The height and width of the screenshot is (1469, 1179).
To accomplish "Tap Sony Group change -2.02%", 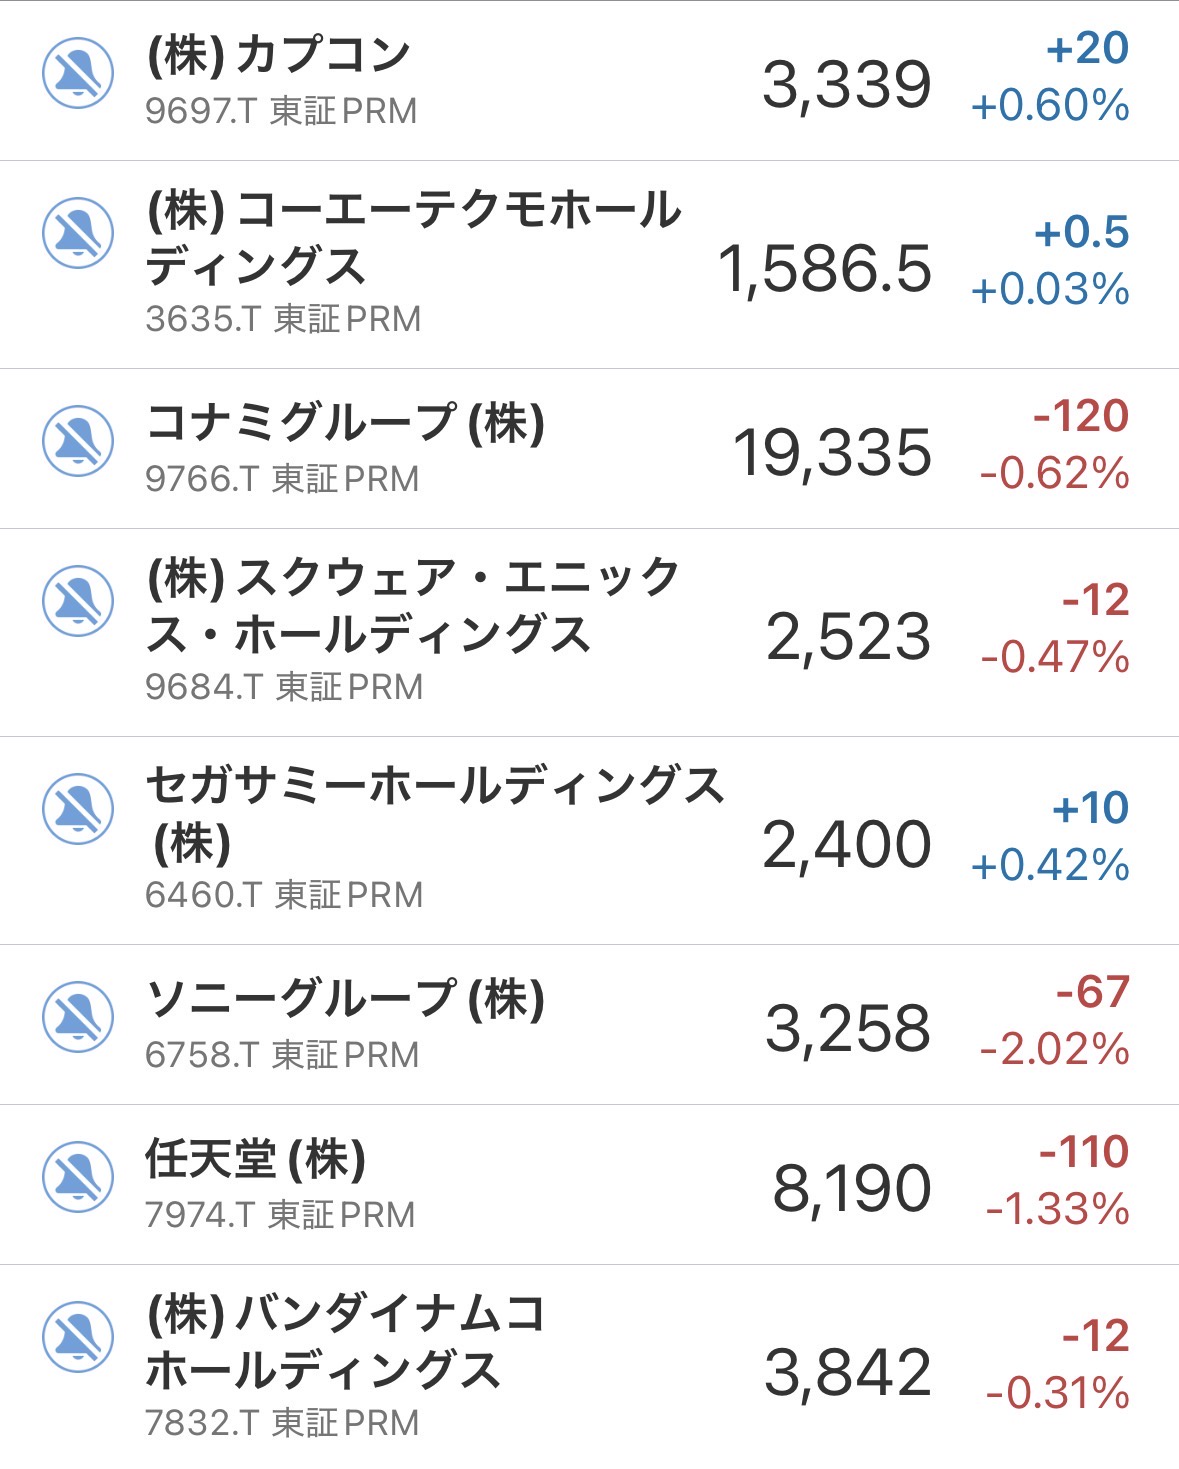I will click(1054, 1050).
